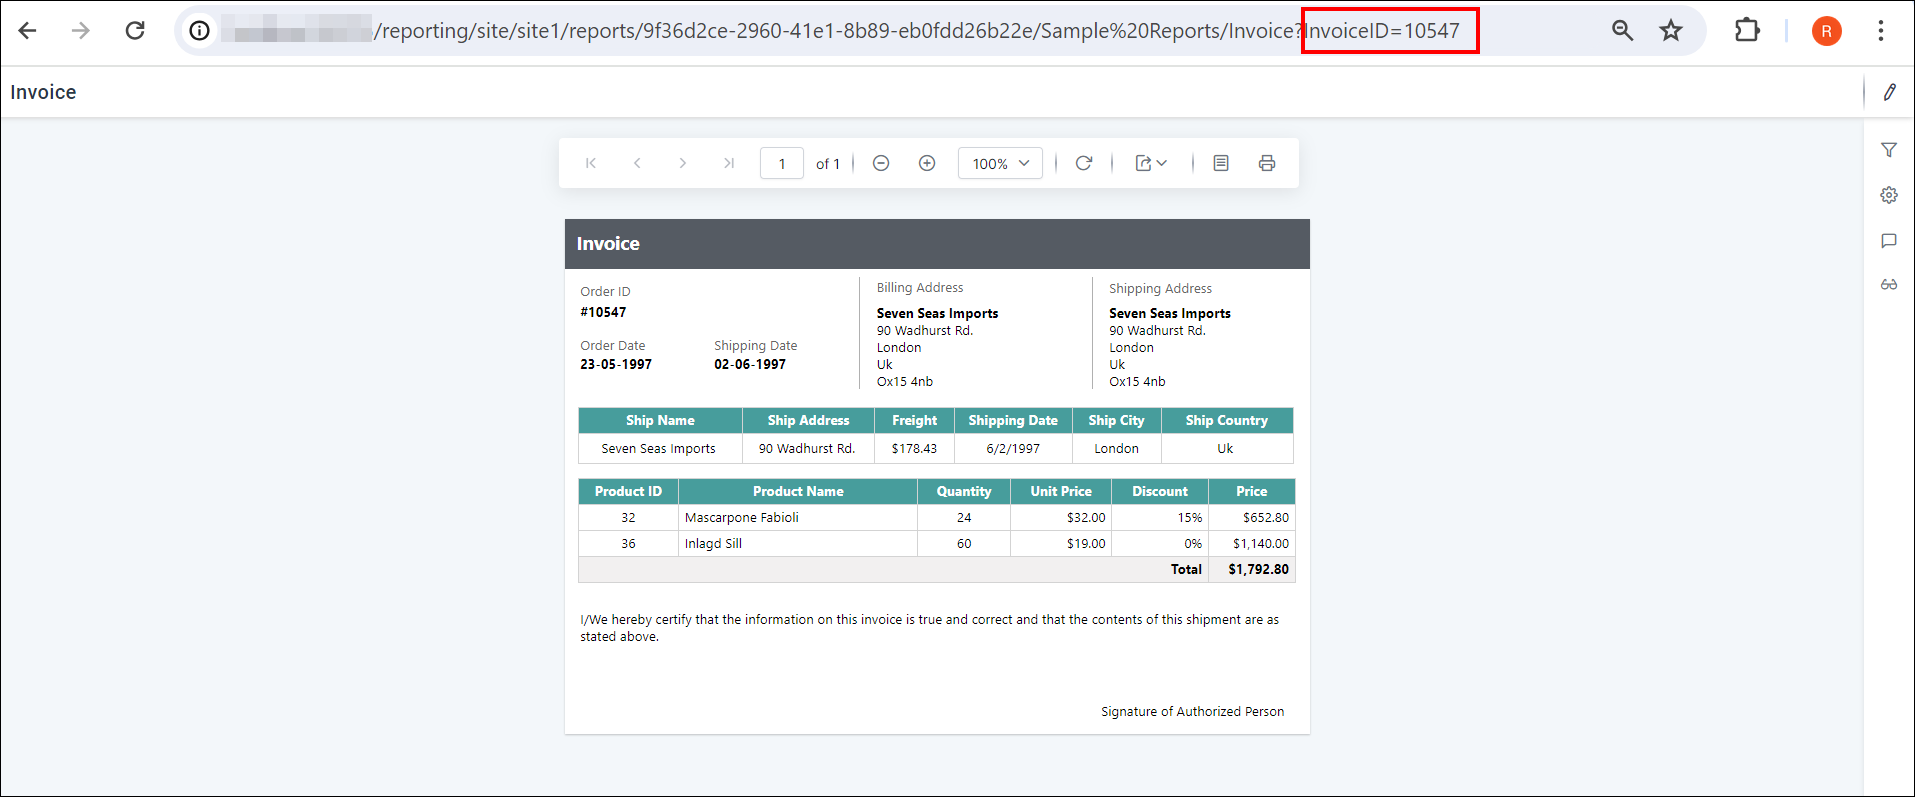
Task: Click the price cell $652.80
Action: [x=1252, y=517]
